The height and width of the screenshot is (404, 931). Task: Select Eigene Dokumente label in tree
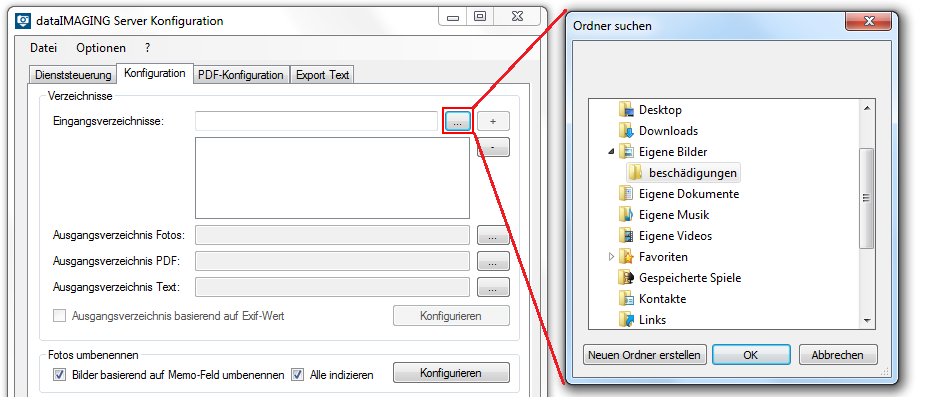(x=689, y=194)
